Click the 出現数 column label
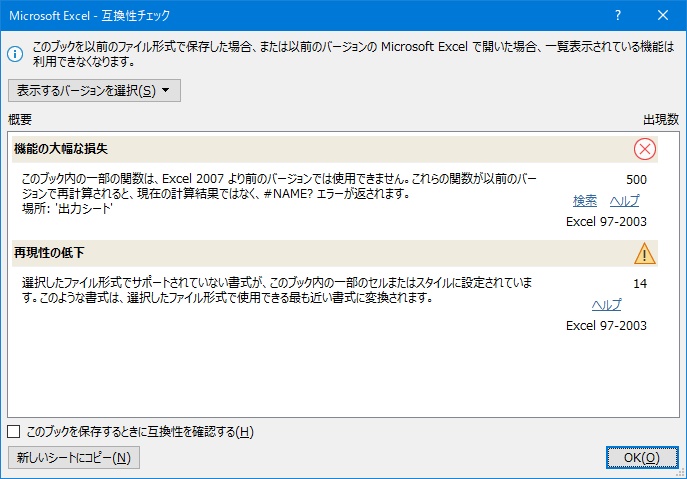This screenshot has height=479, width=687. click(661, 119)
